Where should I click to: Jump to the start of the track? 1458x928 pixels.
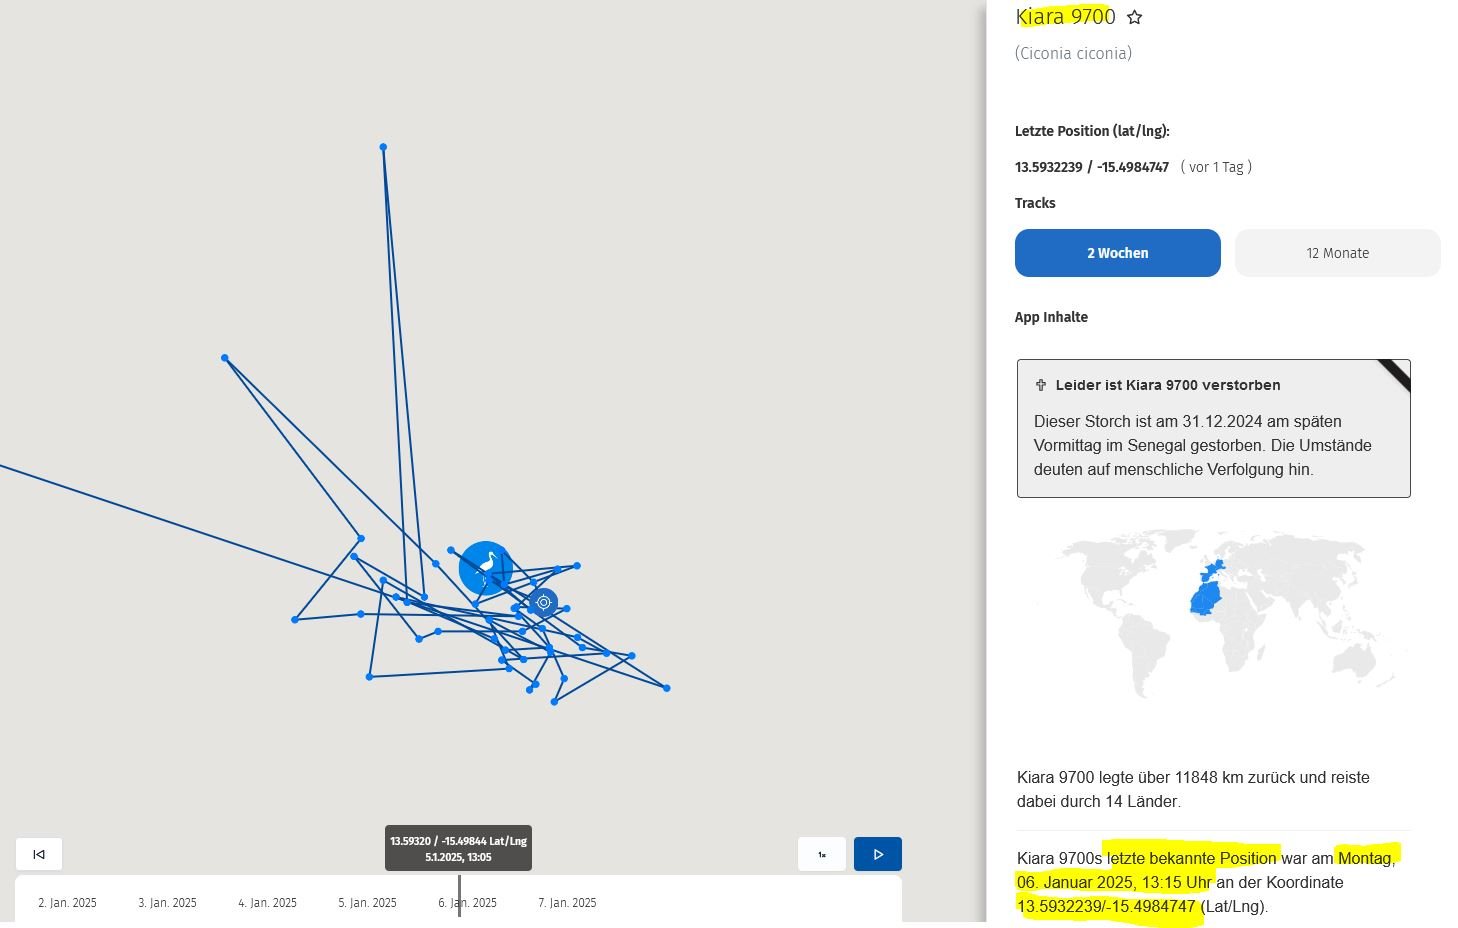click(x=39, y=854)
